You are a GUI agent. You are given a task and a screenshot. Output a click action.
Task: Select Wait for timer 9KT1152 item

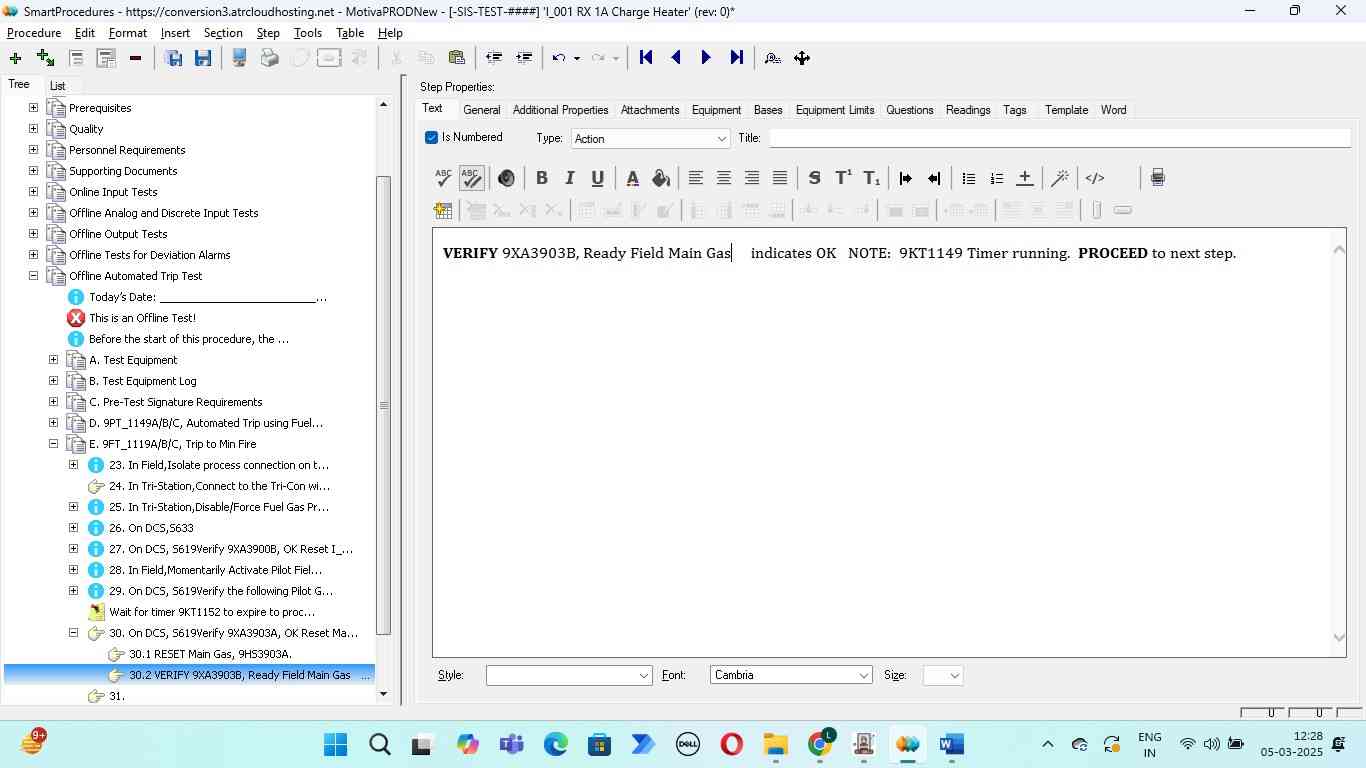[212, 612]
